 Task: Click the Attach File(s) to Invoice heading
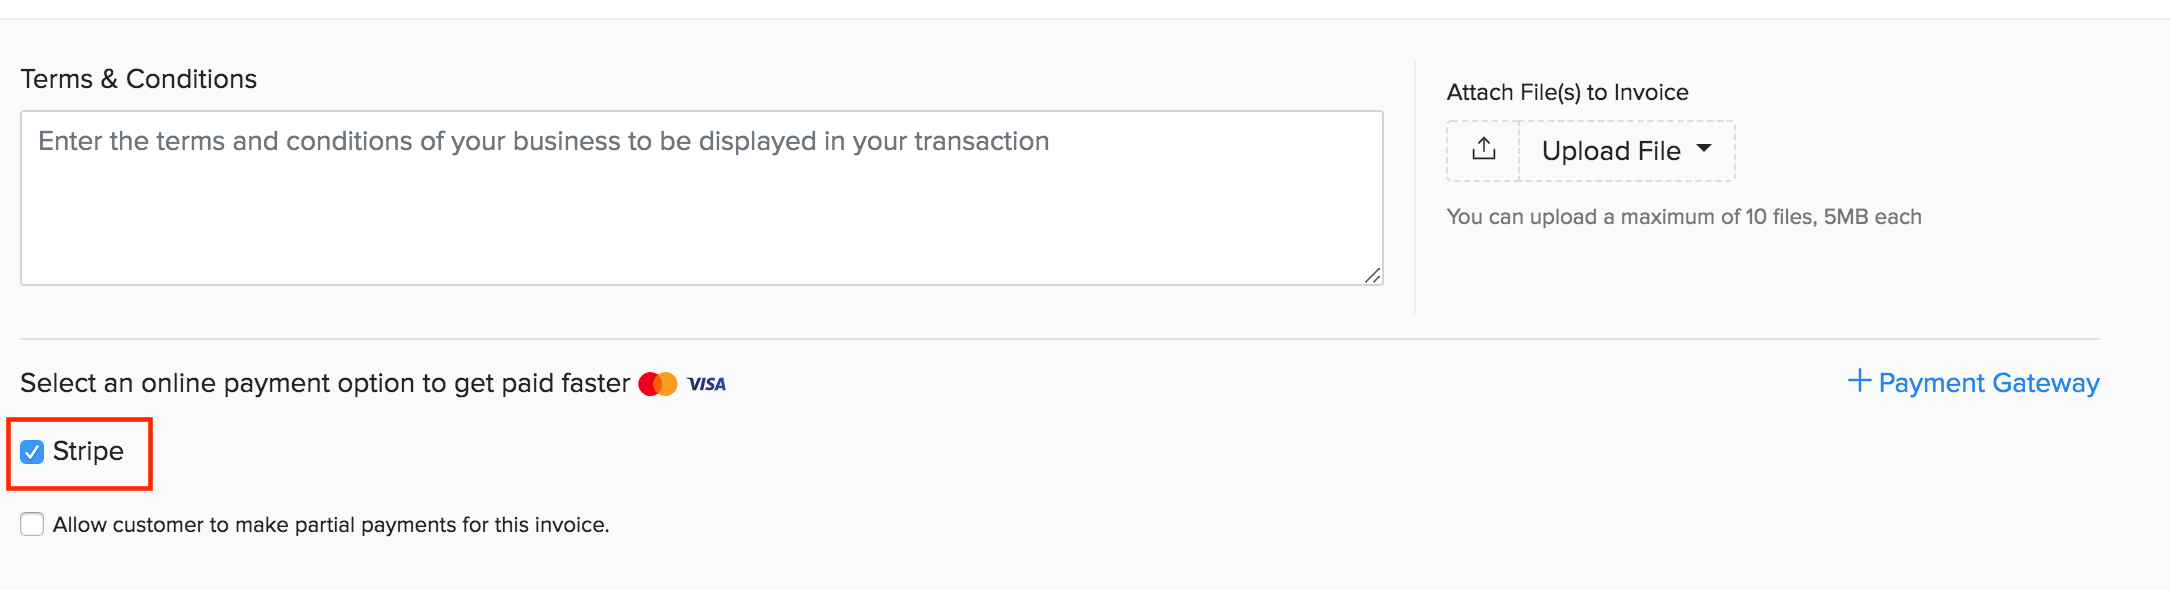point(1567,91)
